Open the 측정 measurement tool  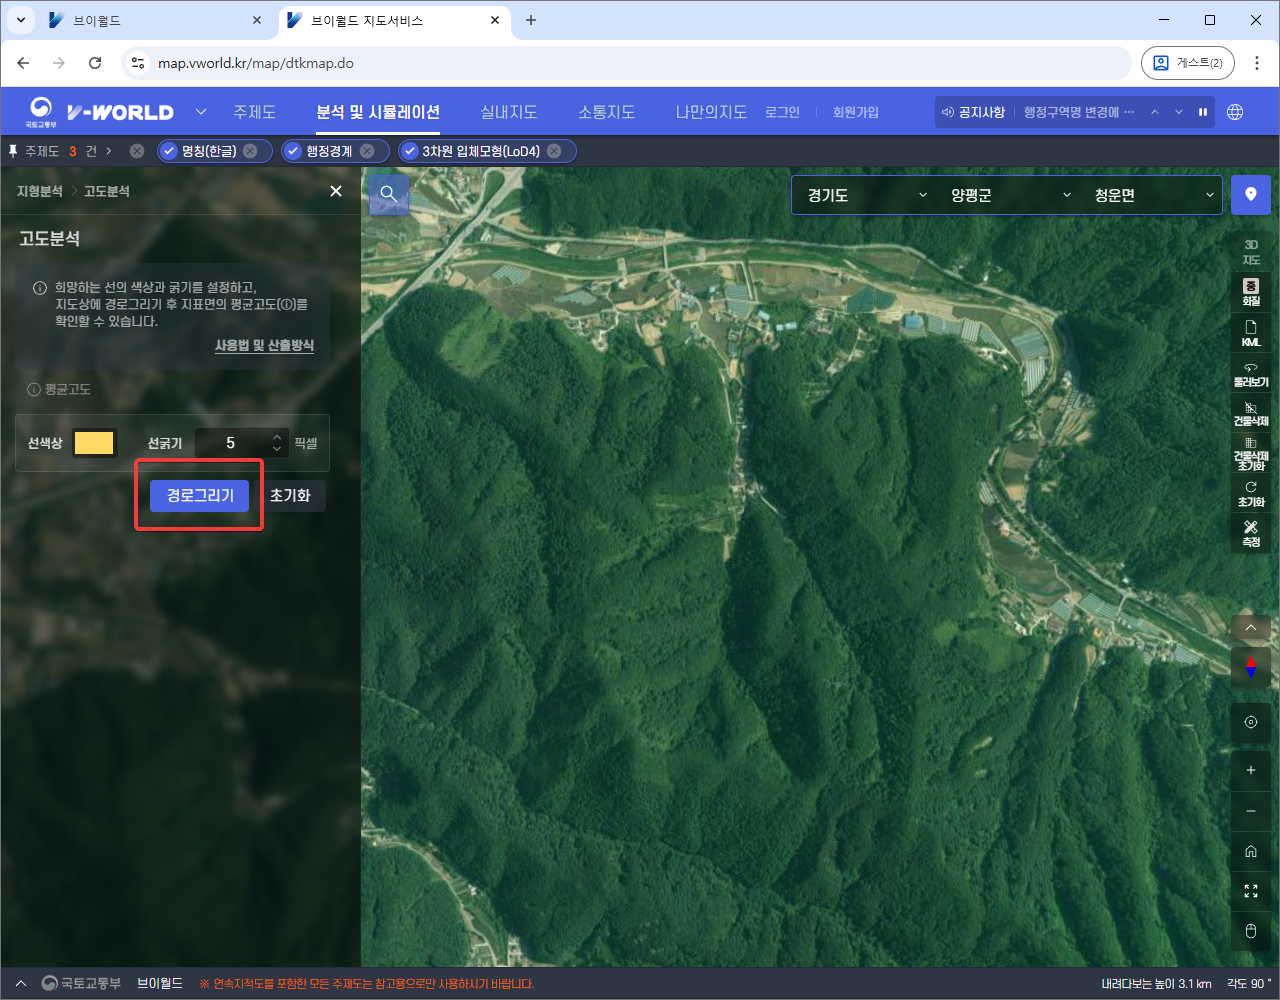(1250, 533)
